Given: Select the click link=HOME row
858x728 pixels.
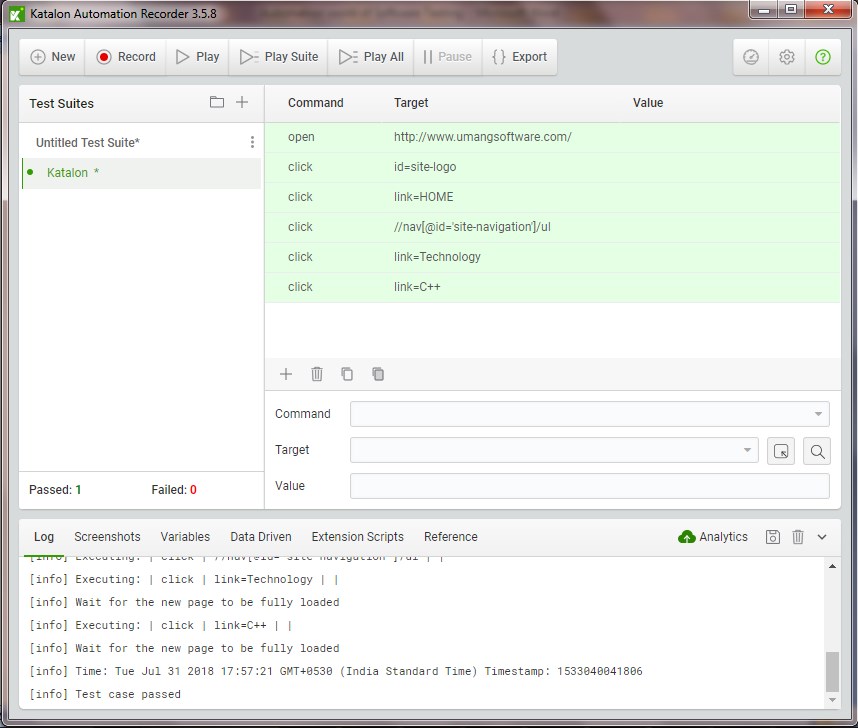Looking at the screenshot, I should 553,198.
